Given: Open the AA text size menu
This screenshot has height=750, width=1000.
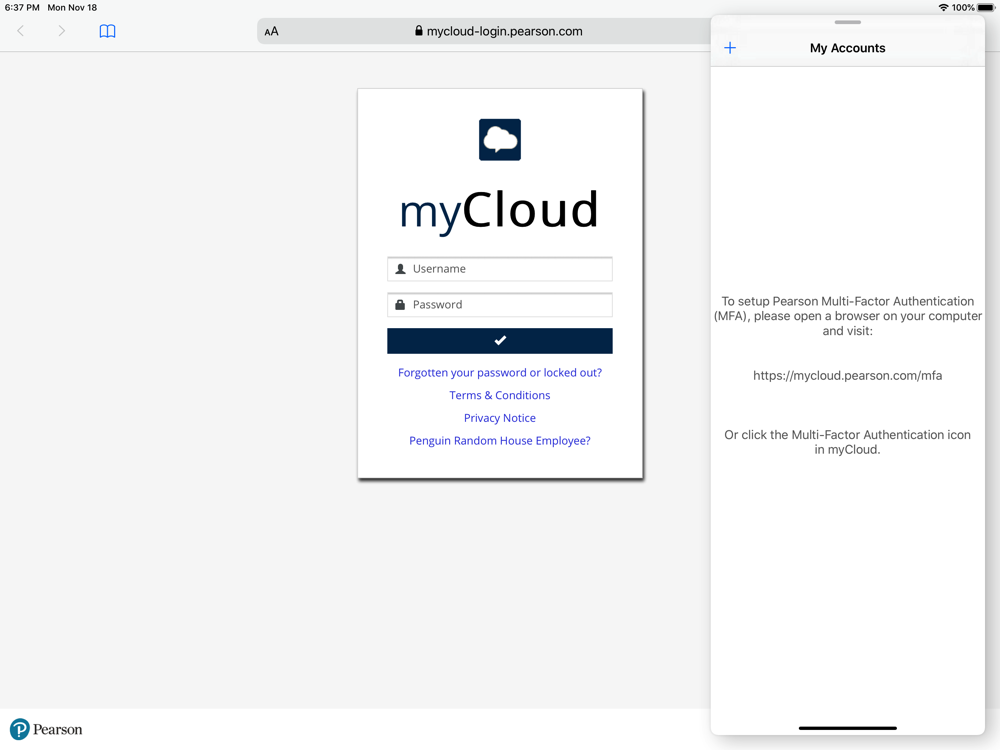Looking at the screenshot, I should (x=271, y=31).
